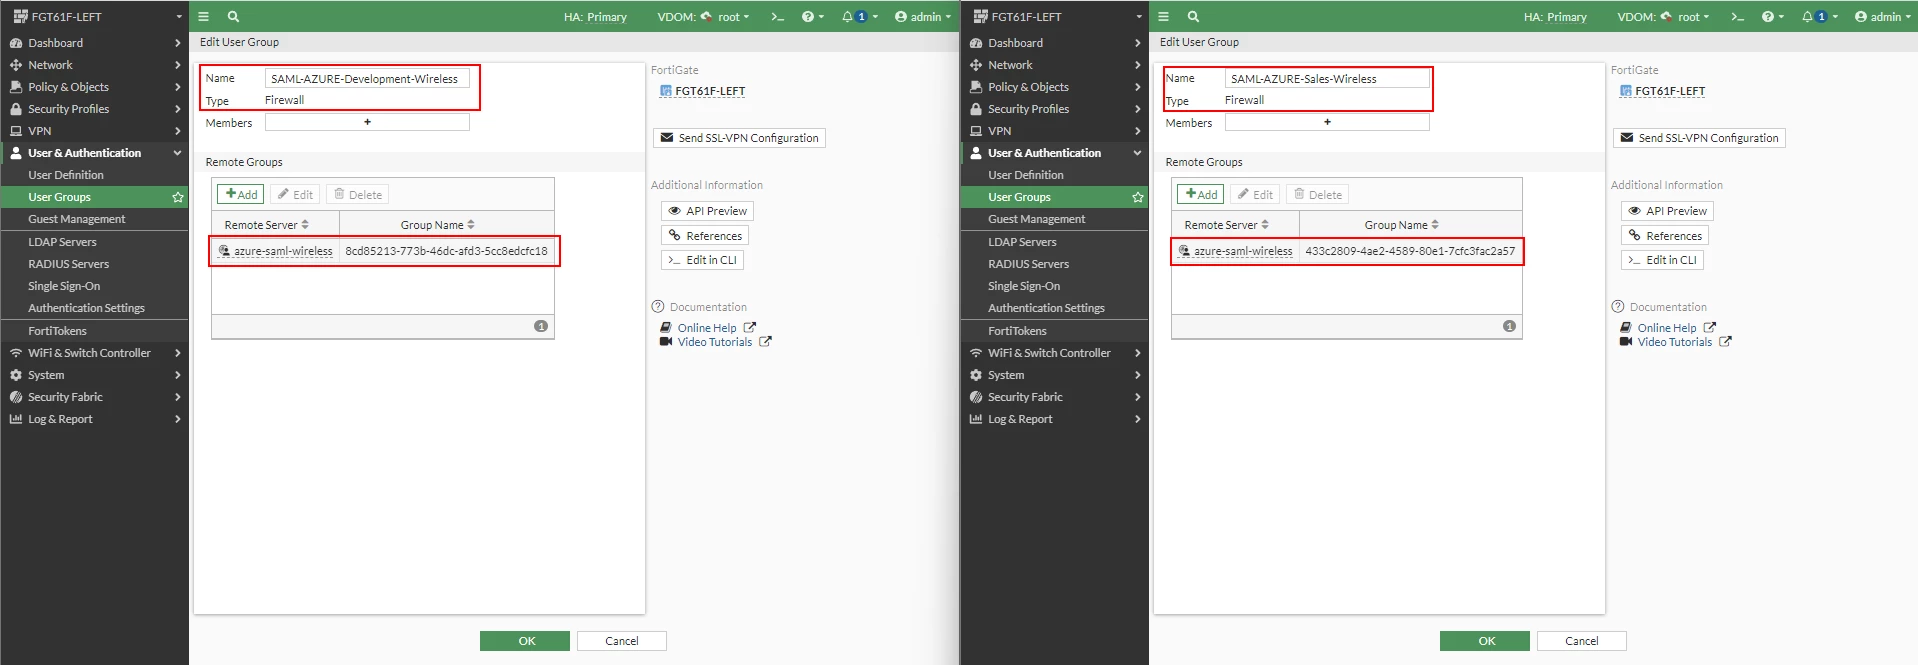
Task: Favorite User Groups star in the left window
Action: coord(178,197)
